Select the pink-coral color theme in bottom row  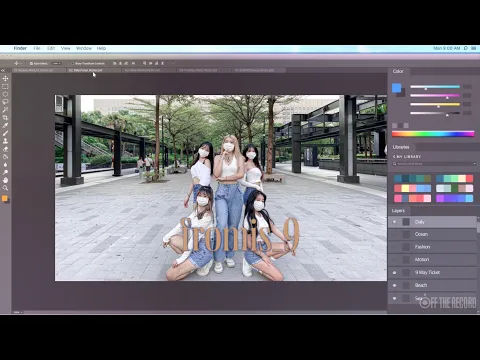click(412, 199)
